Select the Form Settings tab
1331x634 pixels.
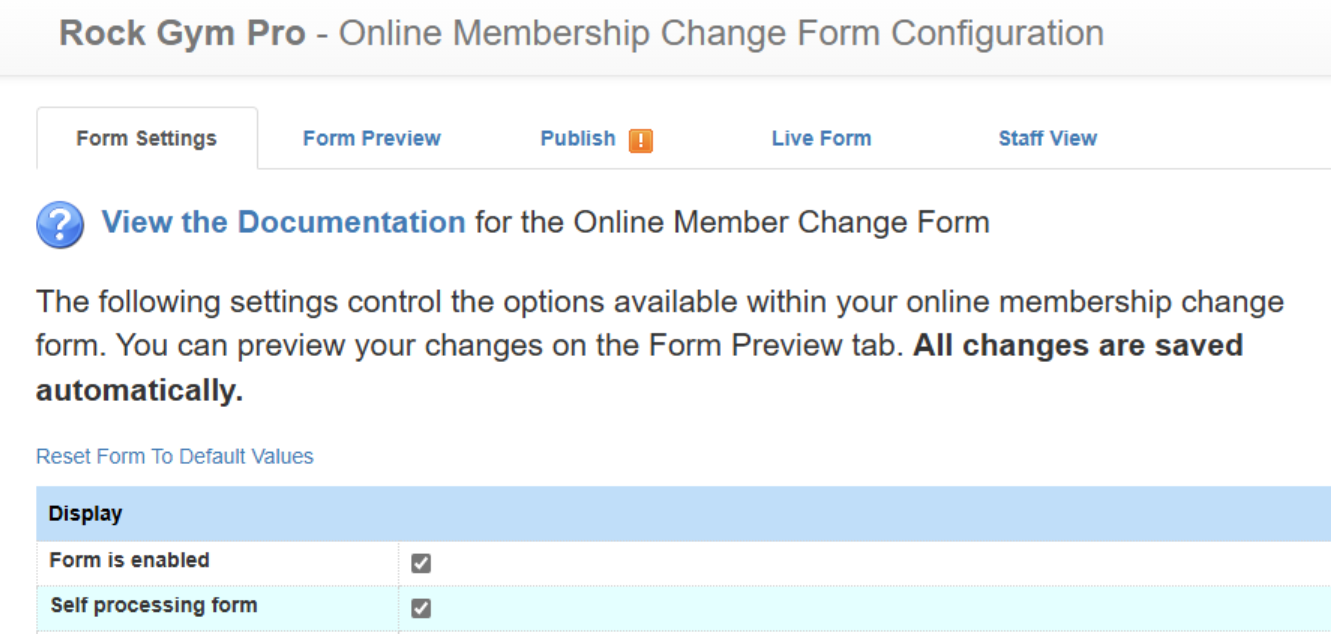click(x=147, y=139)
